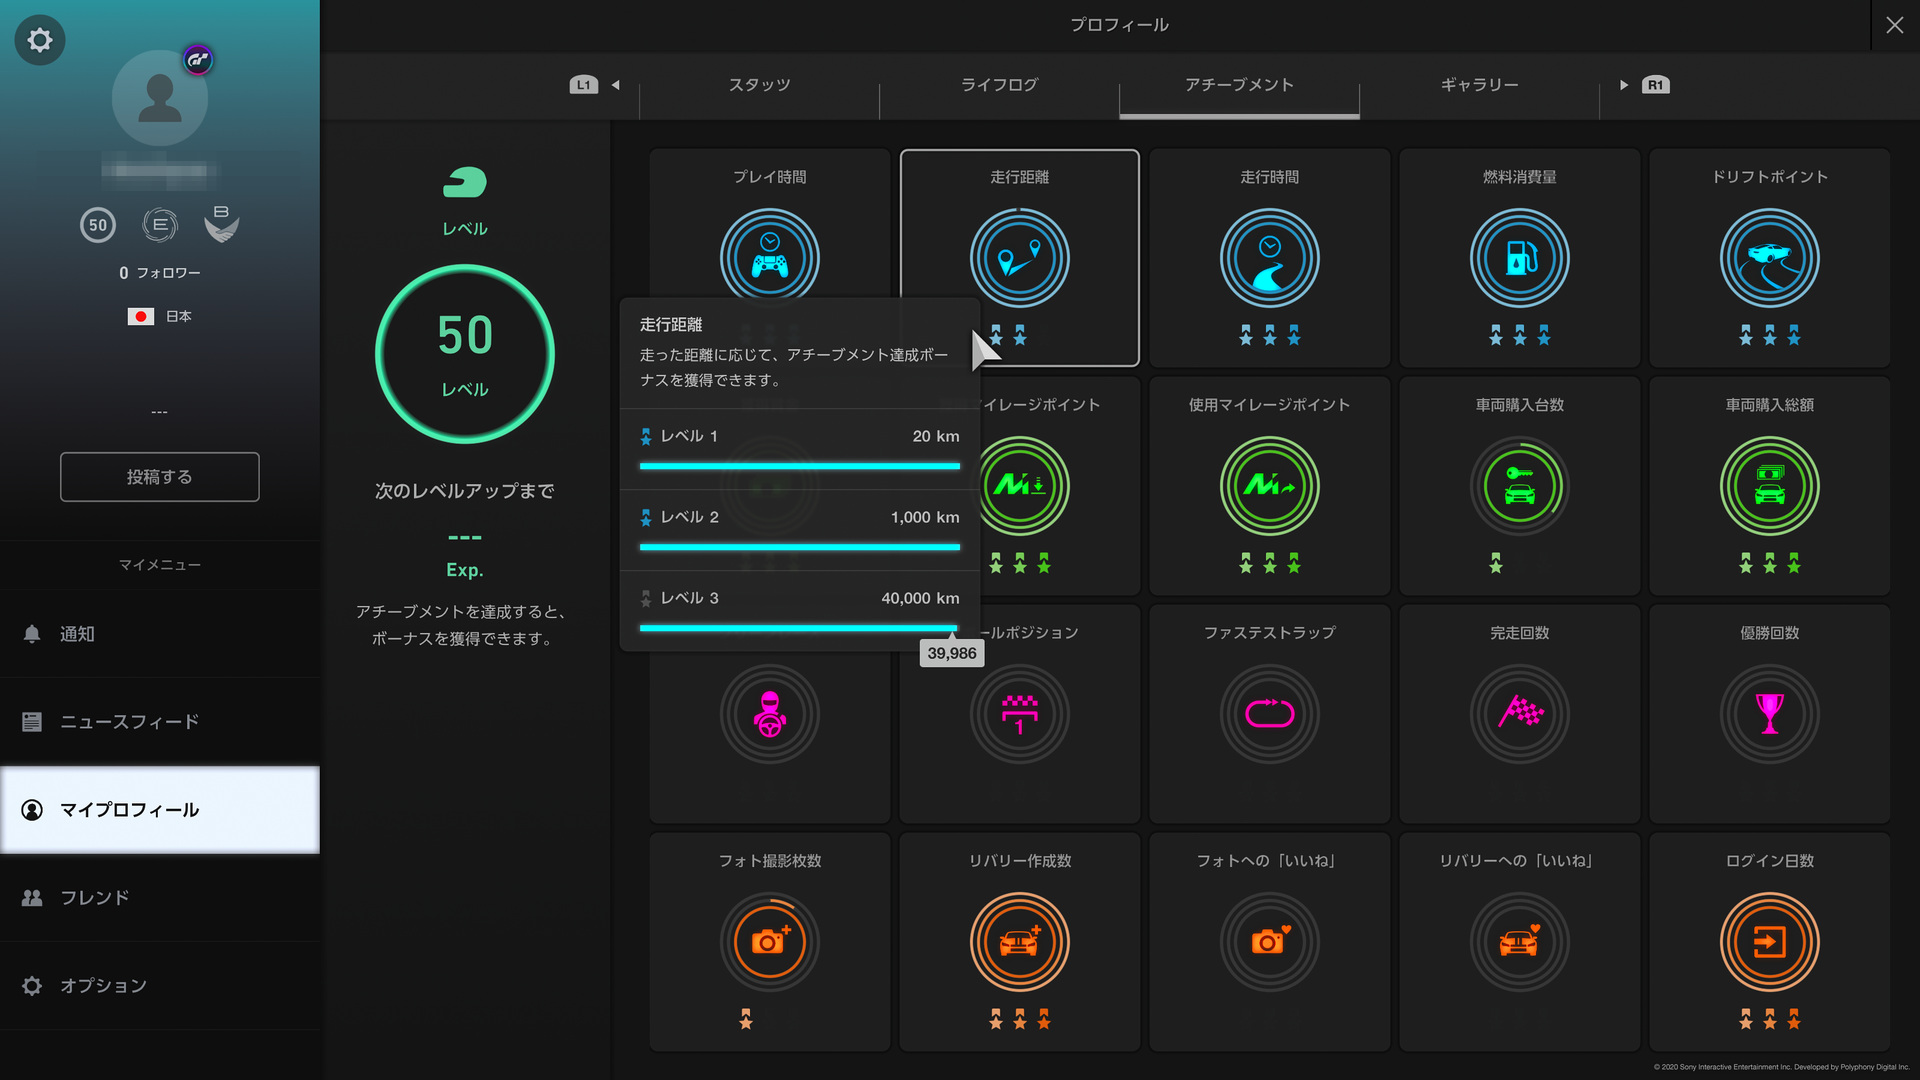This screenshot has height=1080, width=1920.
Task: Open the 燃料消費量 fuel pump icon
Action: pyautogui.click(x=1520, y=258)
